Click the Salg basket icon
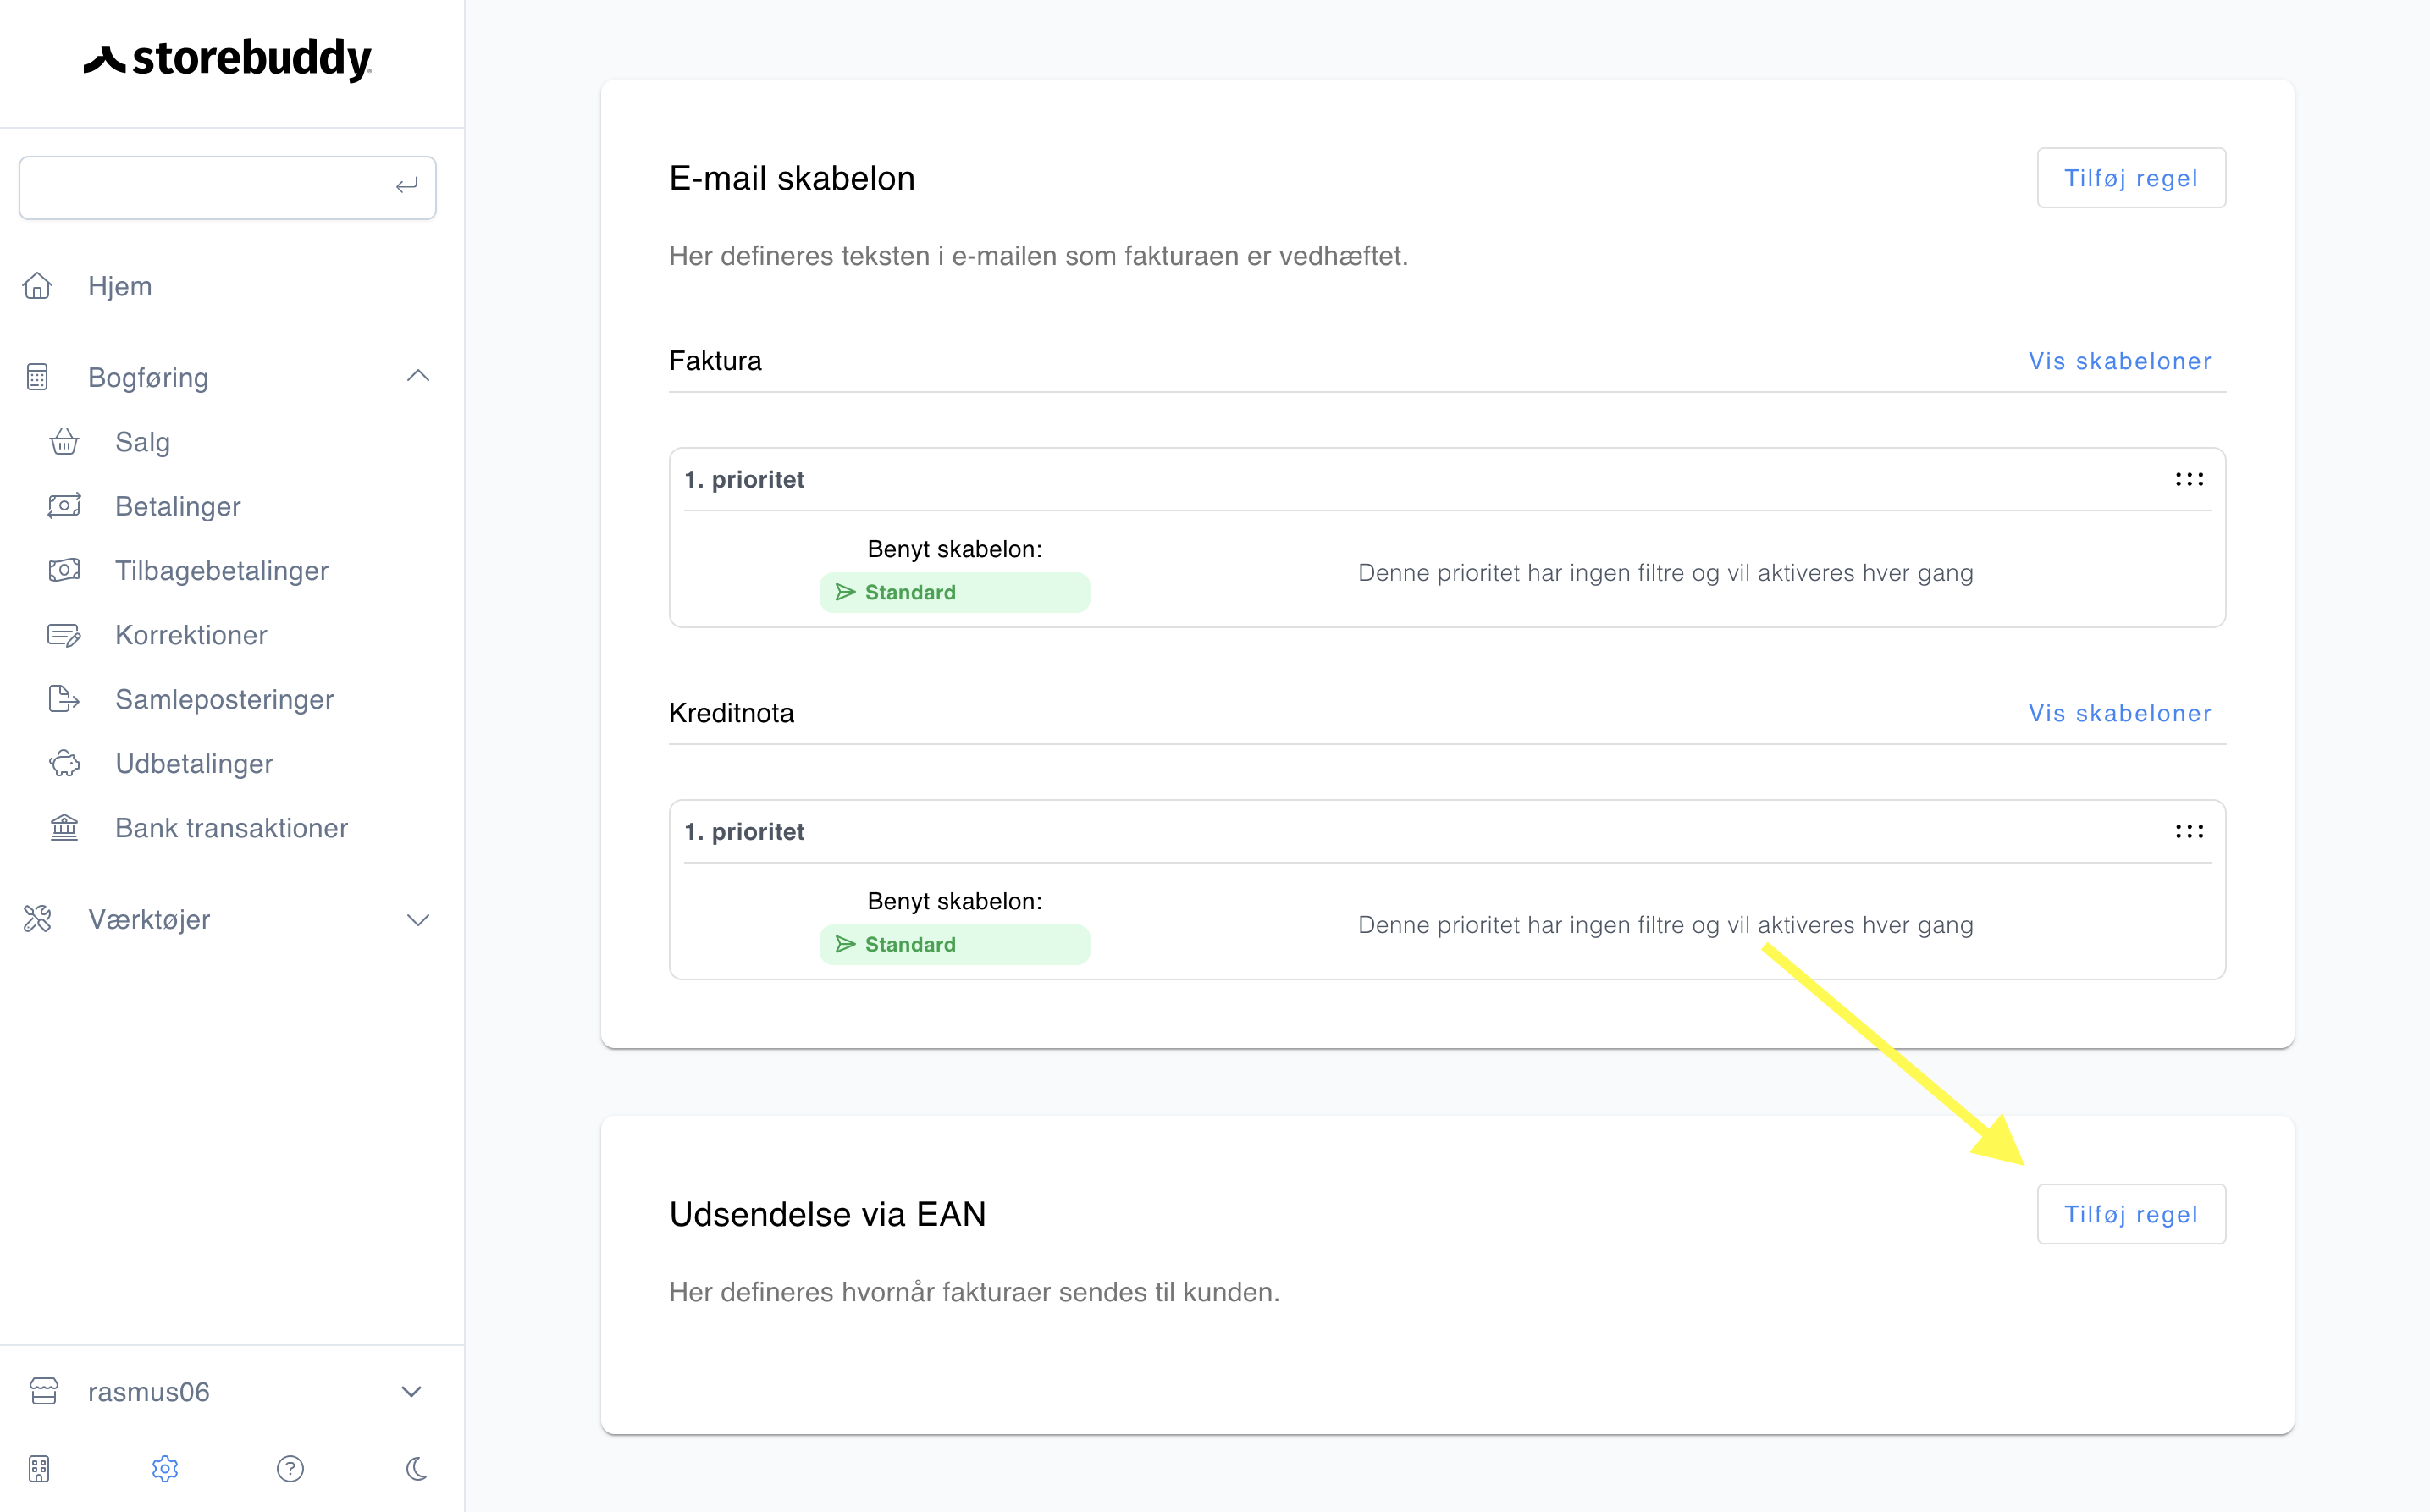 tap(65, 441)
